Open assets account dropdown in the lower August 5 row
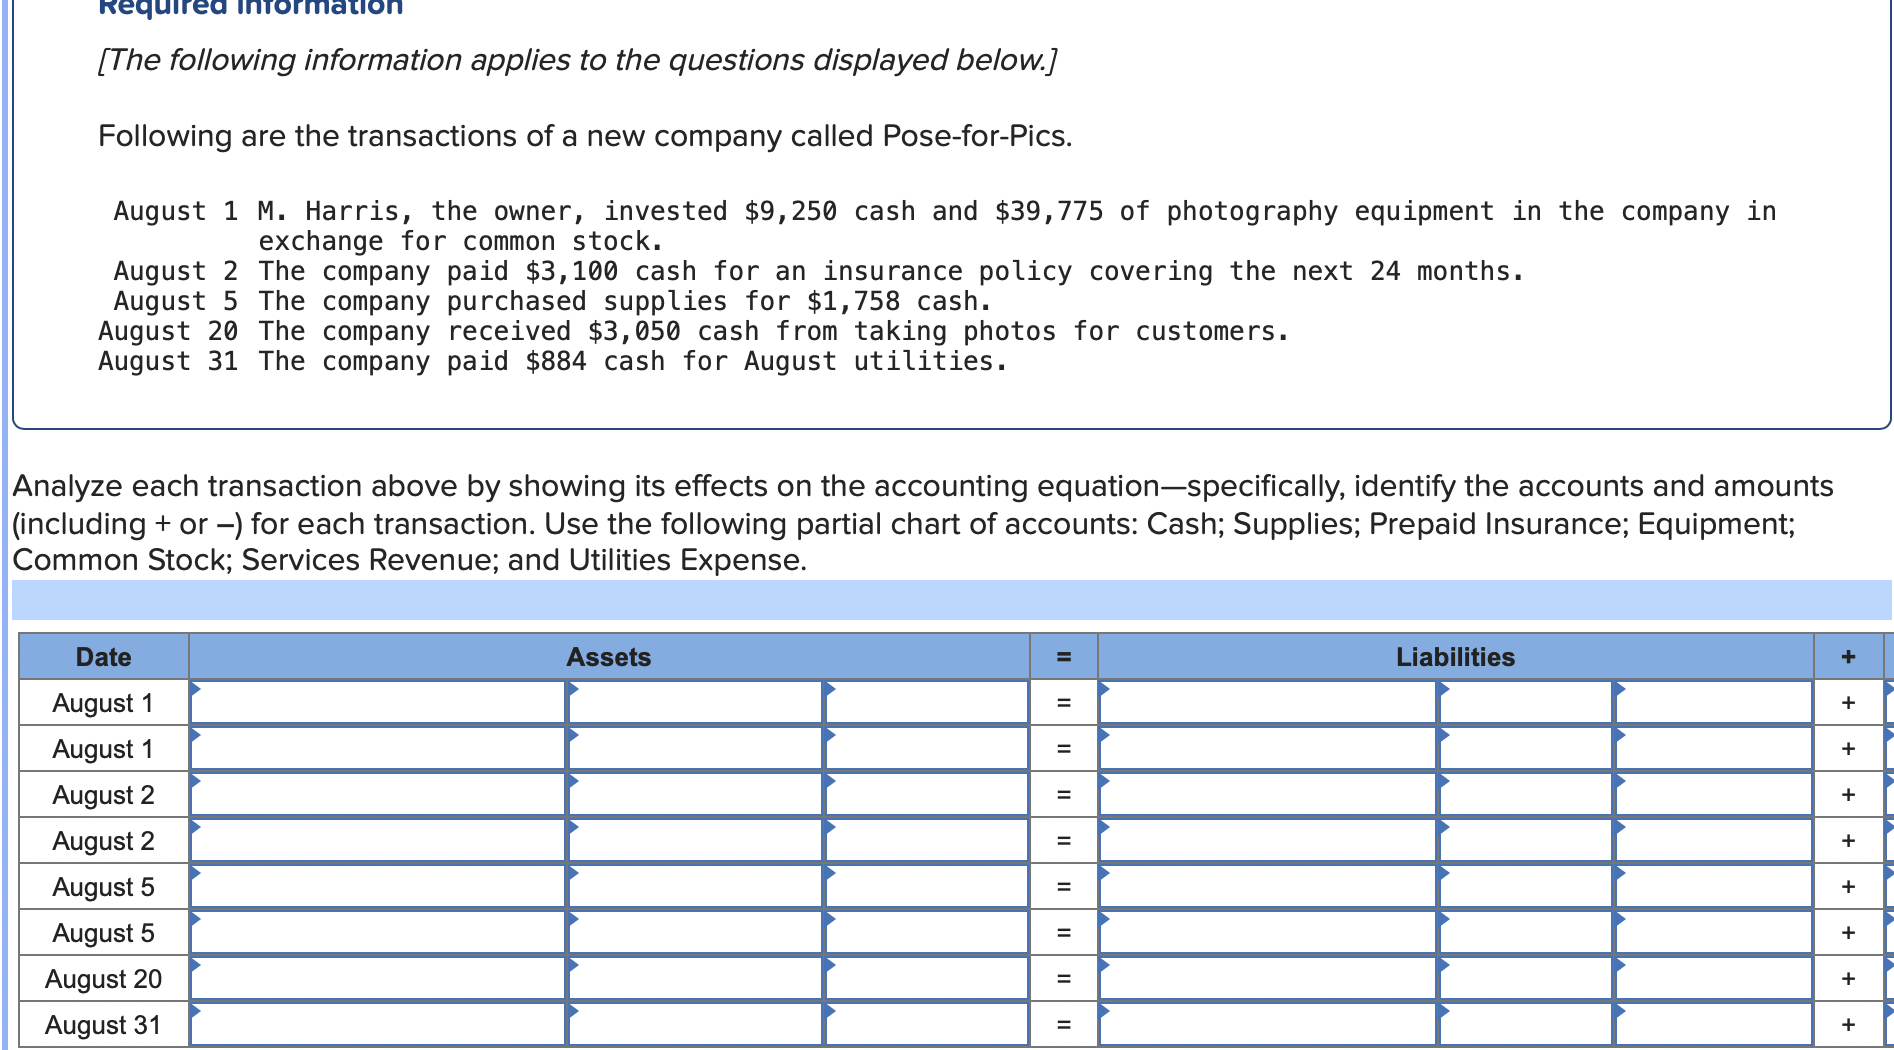Screen dimensions: 1894x1050 pyautogui.click(x=378, y=932)
